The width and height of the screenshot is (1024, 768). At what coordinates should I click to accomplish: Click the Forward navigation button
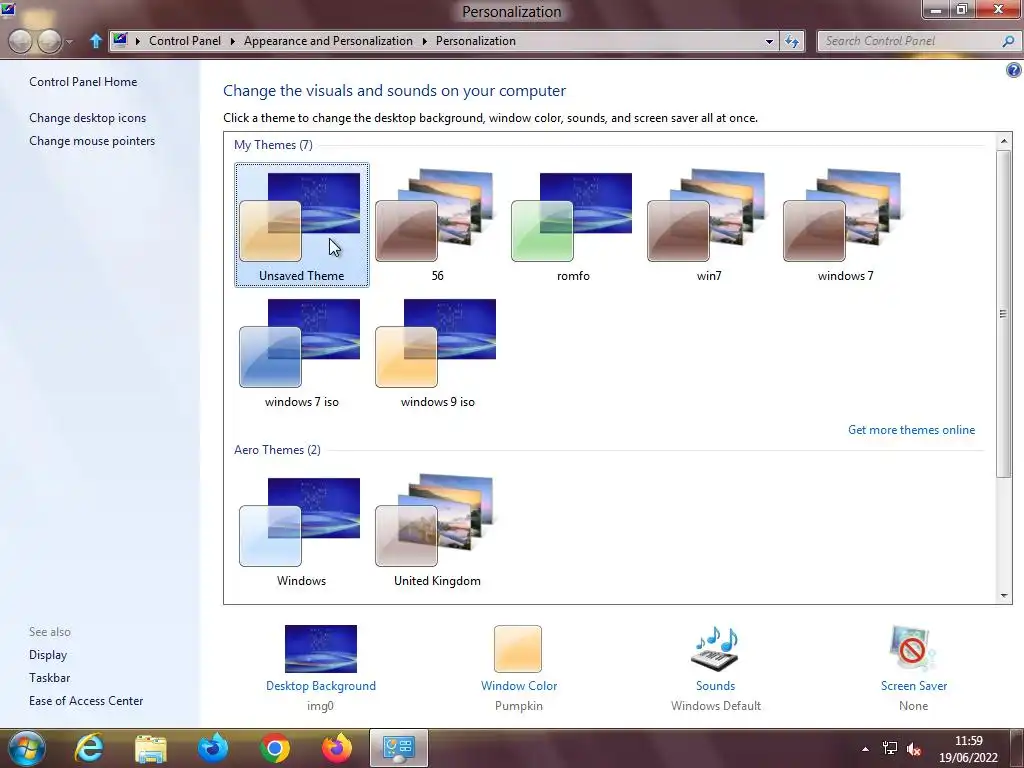[x=49, y=41]
